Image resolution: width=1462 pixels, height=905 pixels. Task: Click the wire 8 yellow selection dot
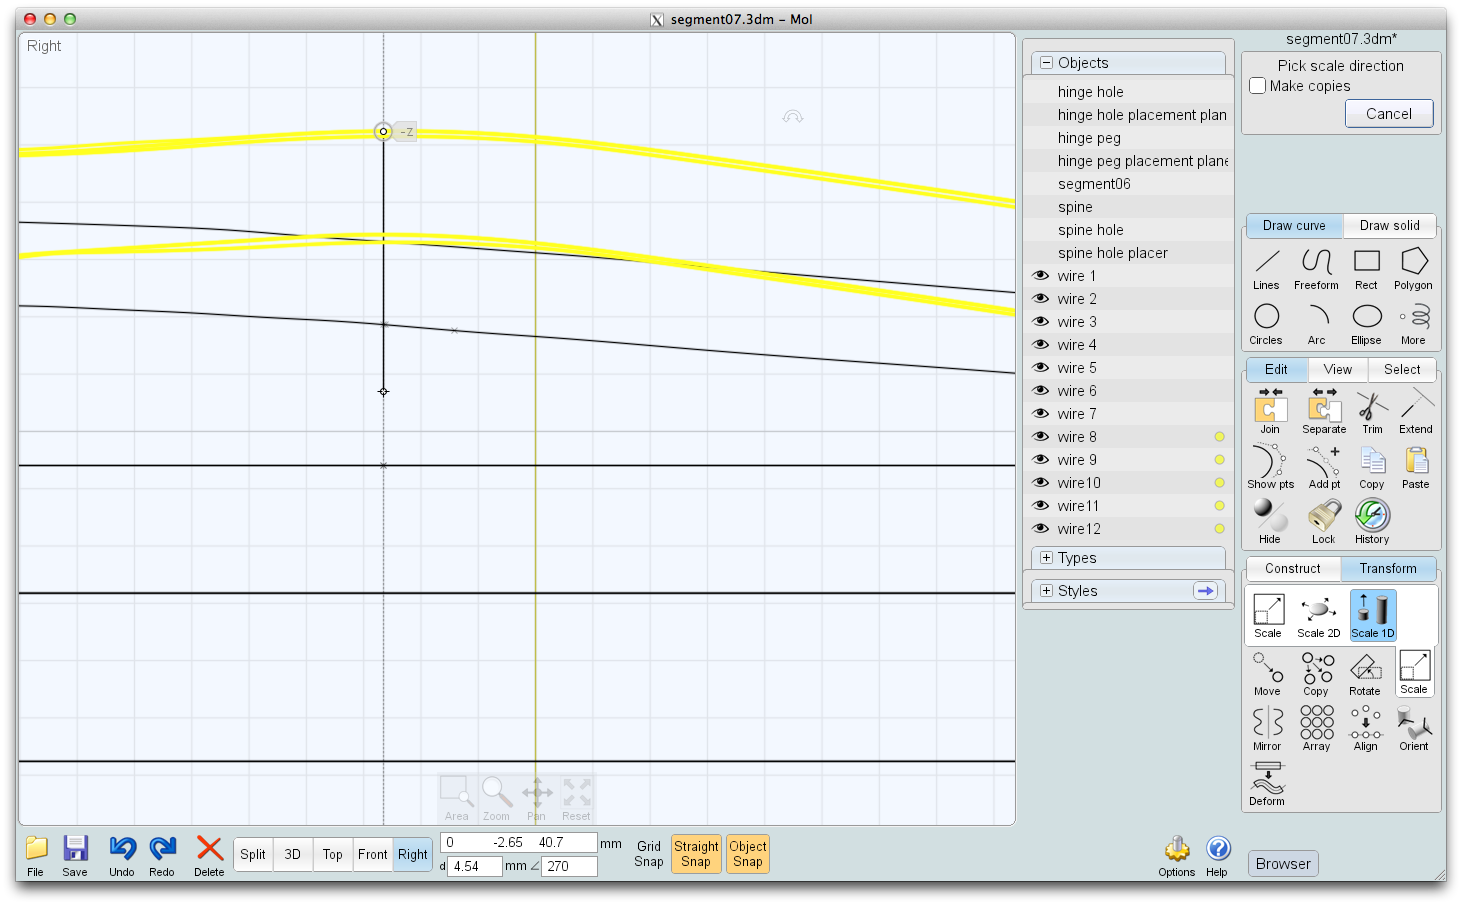1219,437
